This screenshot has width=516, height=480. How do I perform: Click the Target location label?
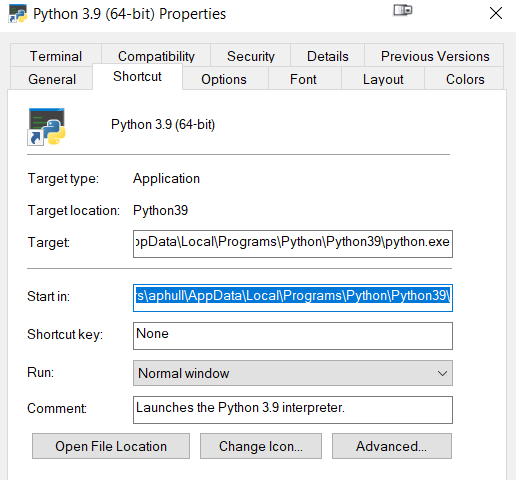[74, 211]
